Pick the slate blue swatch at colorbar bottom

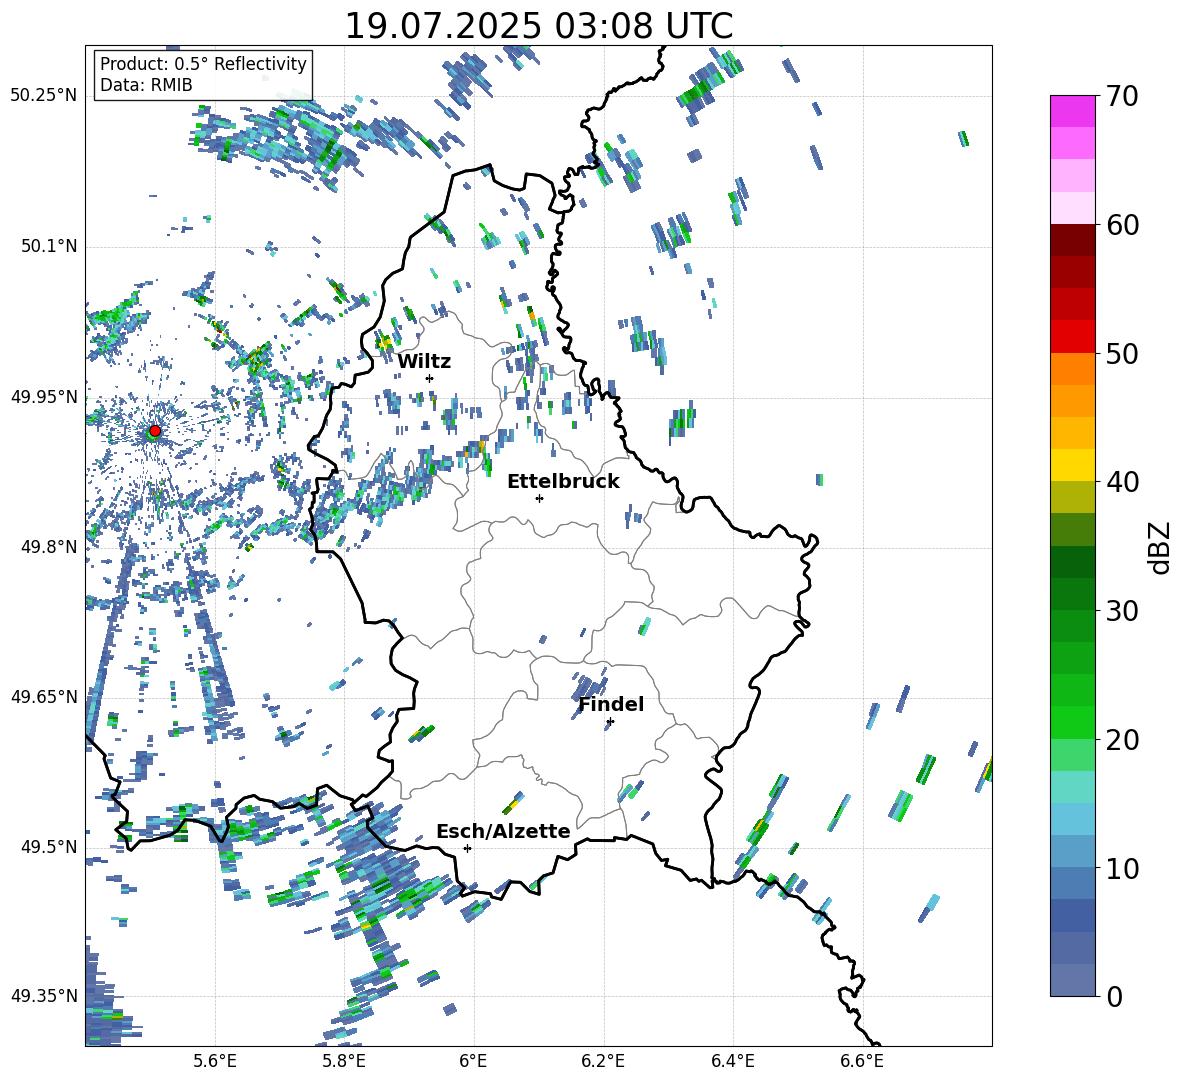tap(1072, 980)
